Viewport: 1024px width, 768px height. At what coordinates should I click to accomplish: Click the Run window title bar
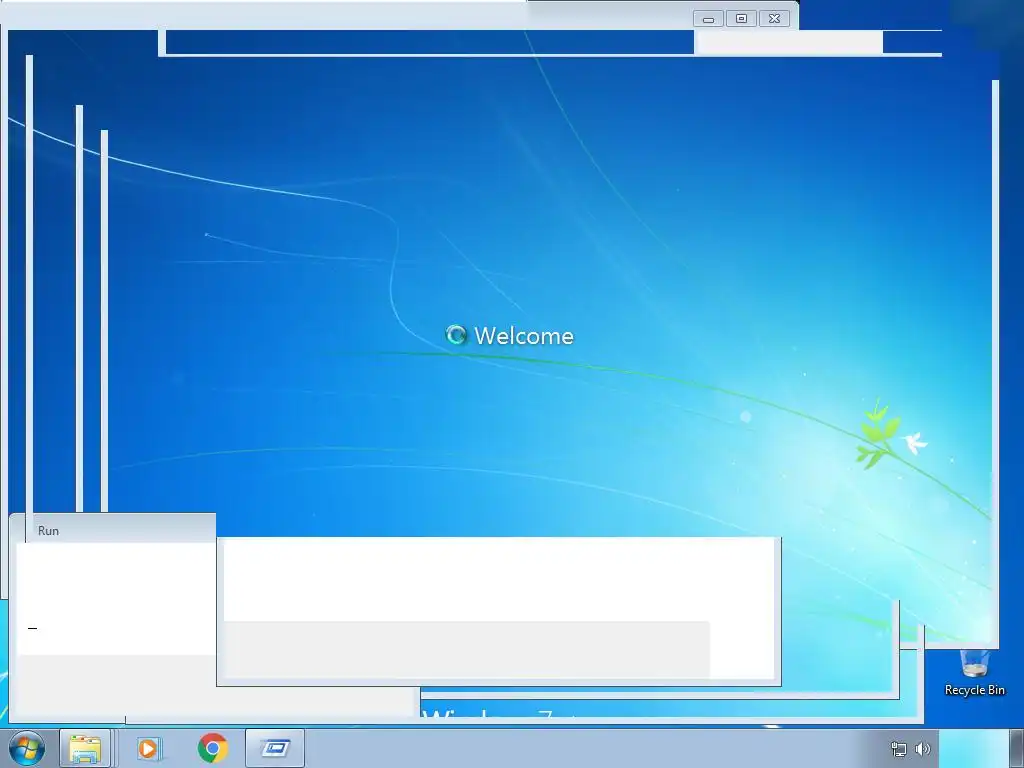tap(112, 530)
